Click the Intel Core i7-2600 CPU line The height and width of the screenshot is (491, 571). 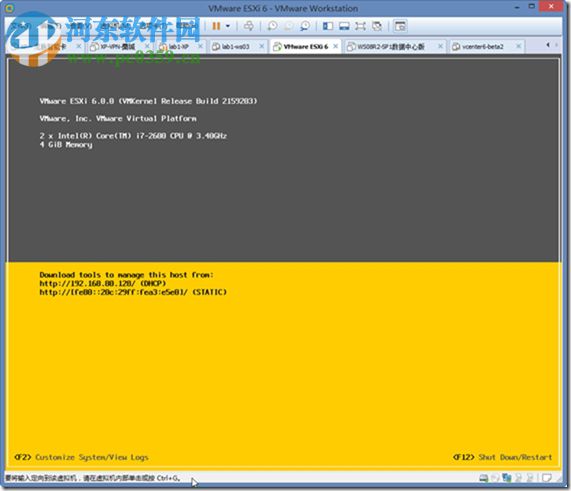click(x=133, y=136)
